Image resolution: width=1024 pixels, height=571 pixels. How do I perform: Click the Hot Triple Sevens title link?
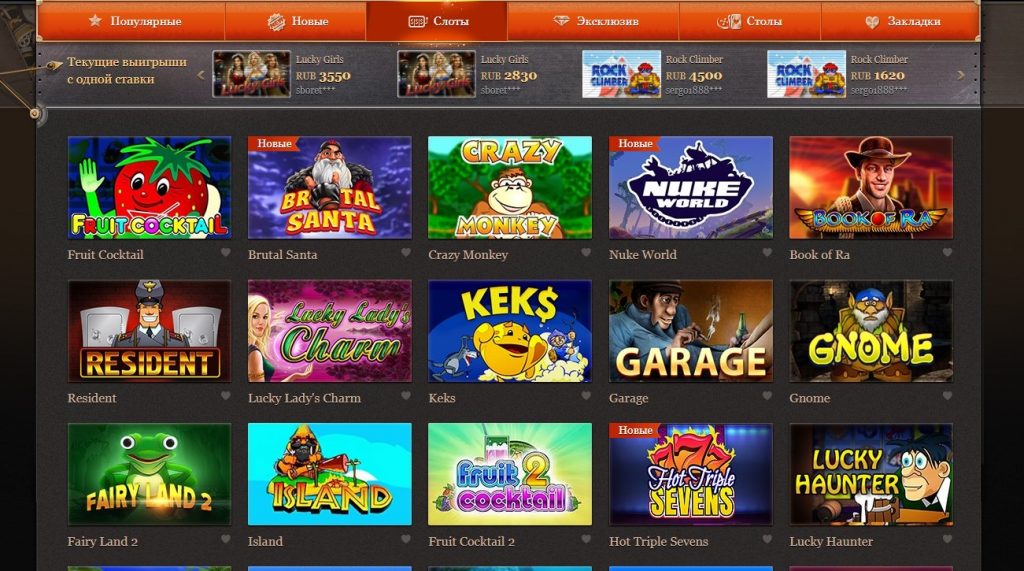click(x=658, y=542)
